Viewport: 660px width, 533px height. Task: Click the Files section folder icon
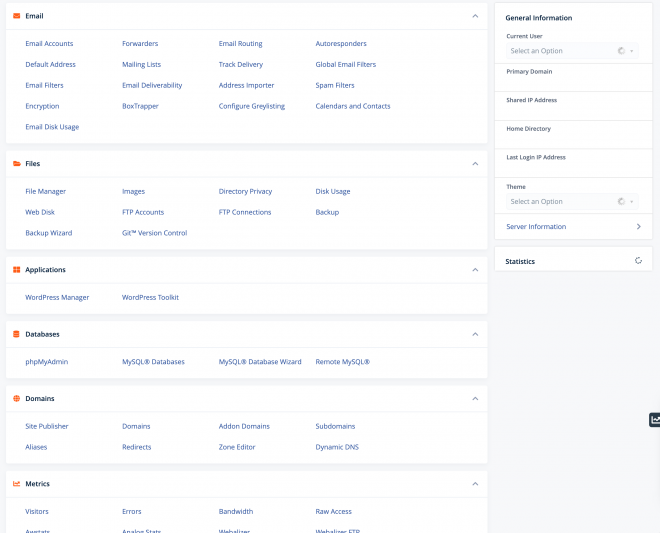[16, 164]
